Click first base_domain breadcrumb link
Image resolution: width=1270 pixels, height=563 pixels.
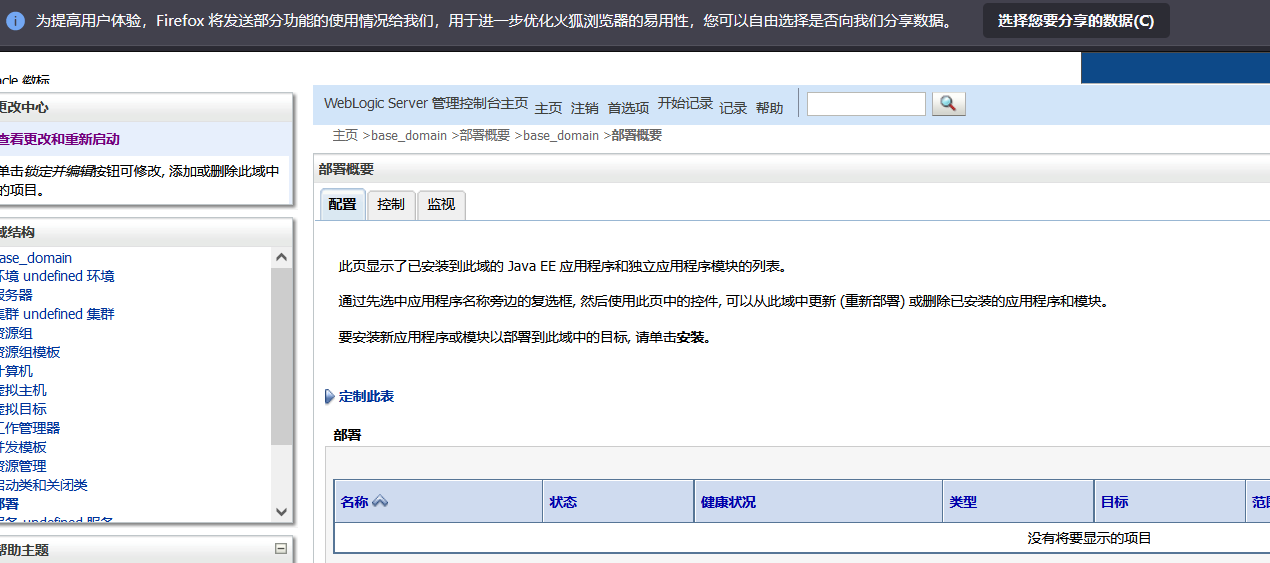[409, 135]
